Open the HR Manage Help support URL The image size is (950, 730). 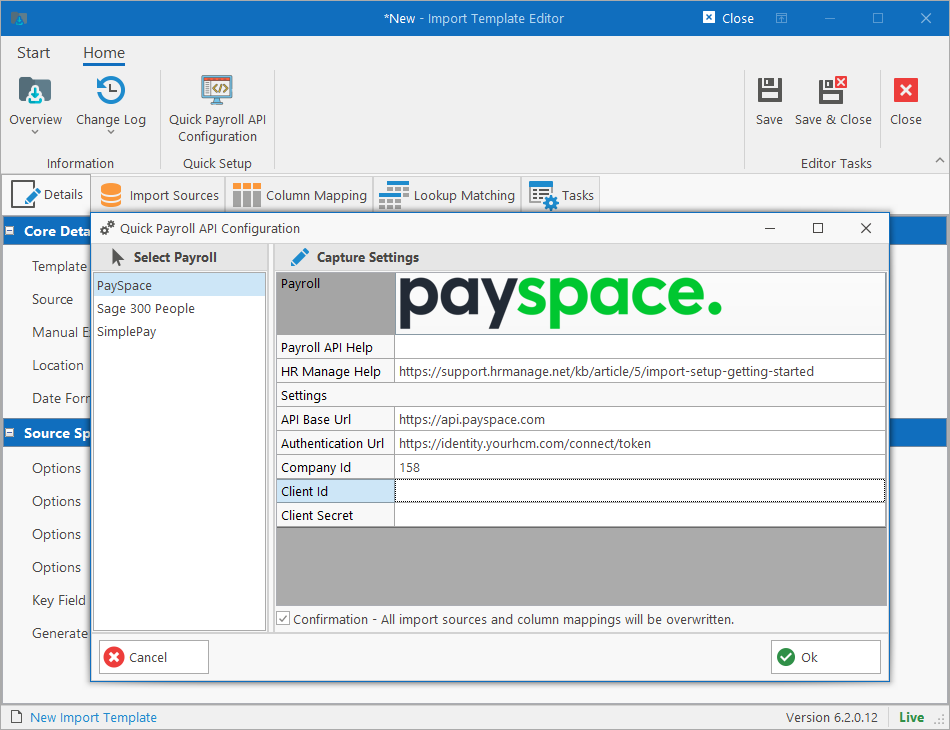606,371
